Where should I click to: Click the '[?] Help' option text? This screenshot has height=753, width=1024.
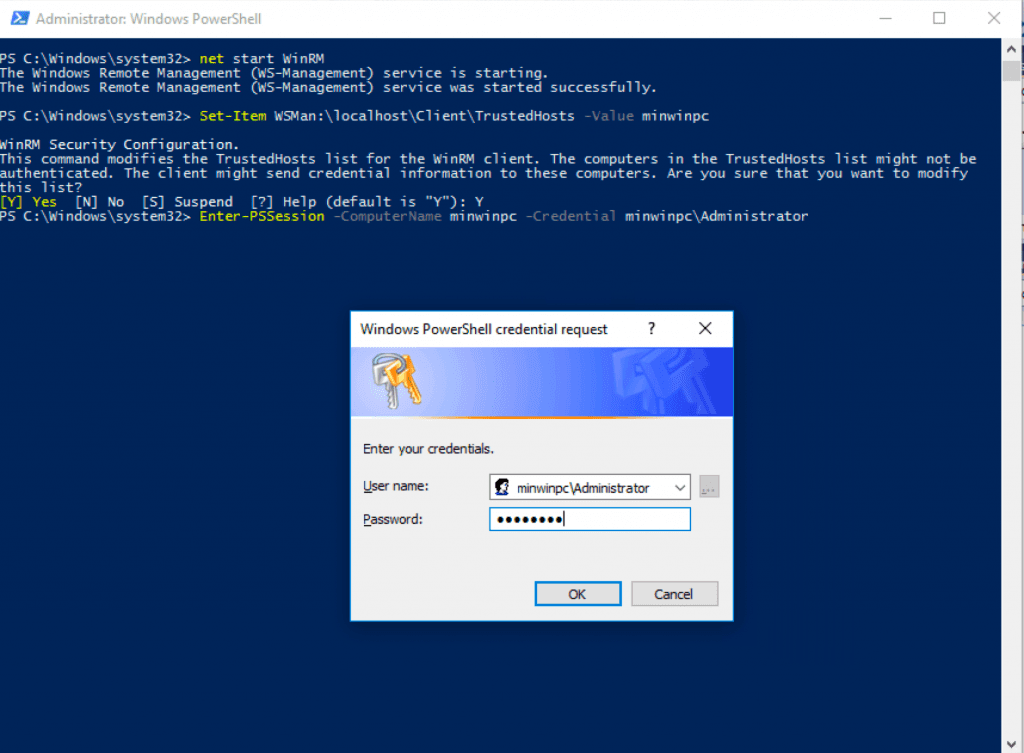pyautogui.click(x=283, y=202)
